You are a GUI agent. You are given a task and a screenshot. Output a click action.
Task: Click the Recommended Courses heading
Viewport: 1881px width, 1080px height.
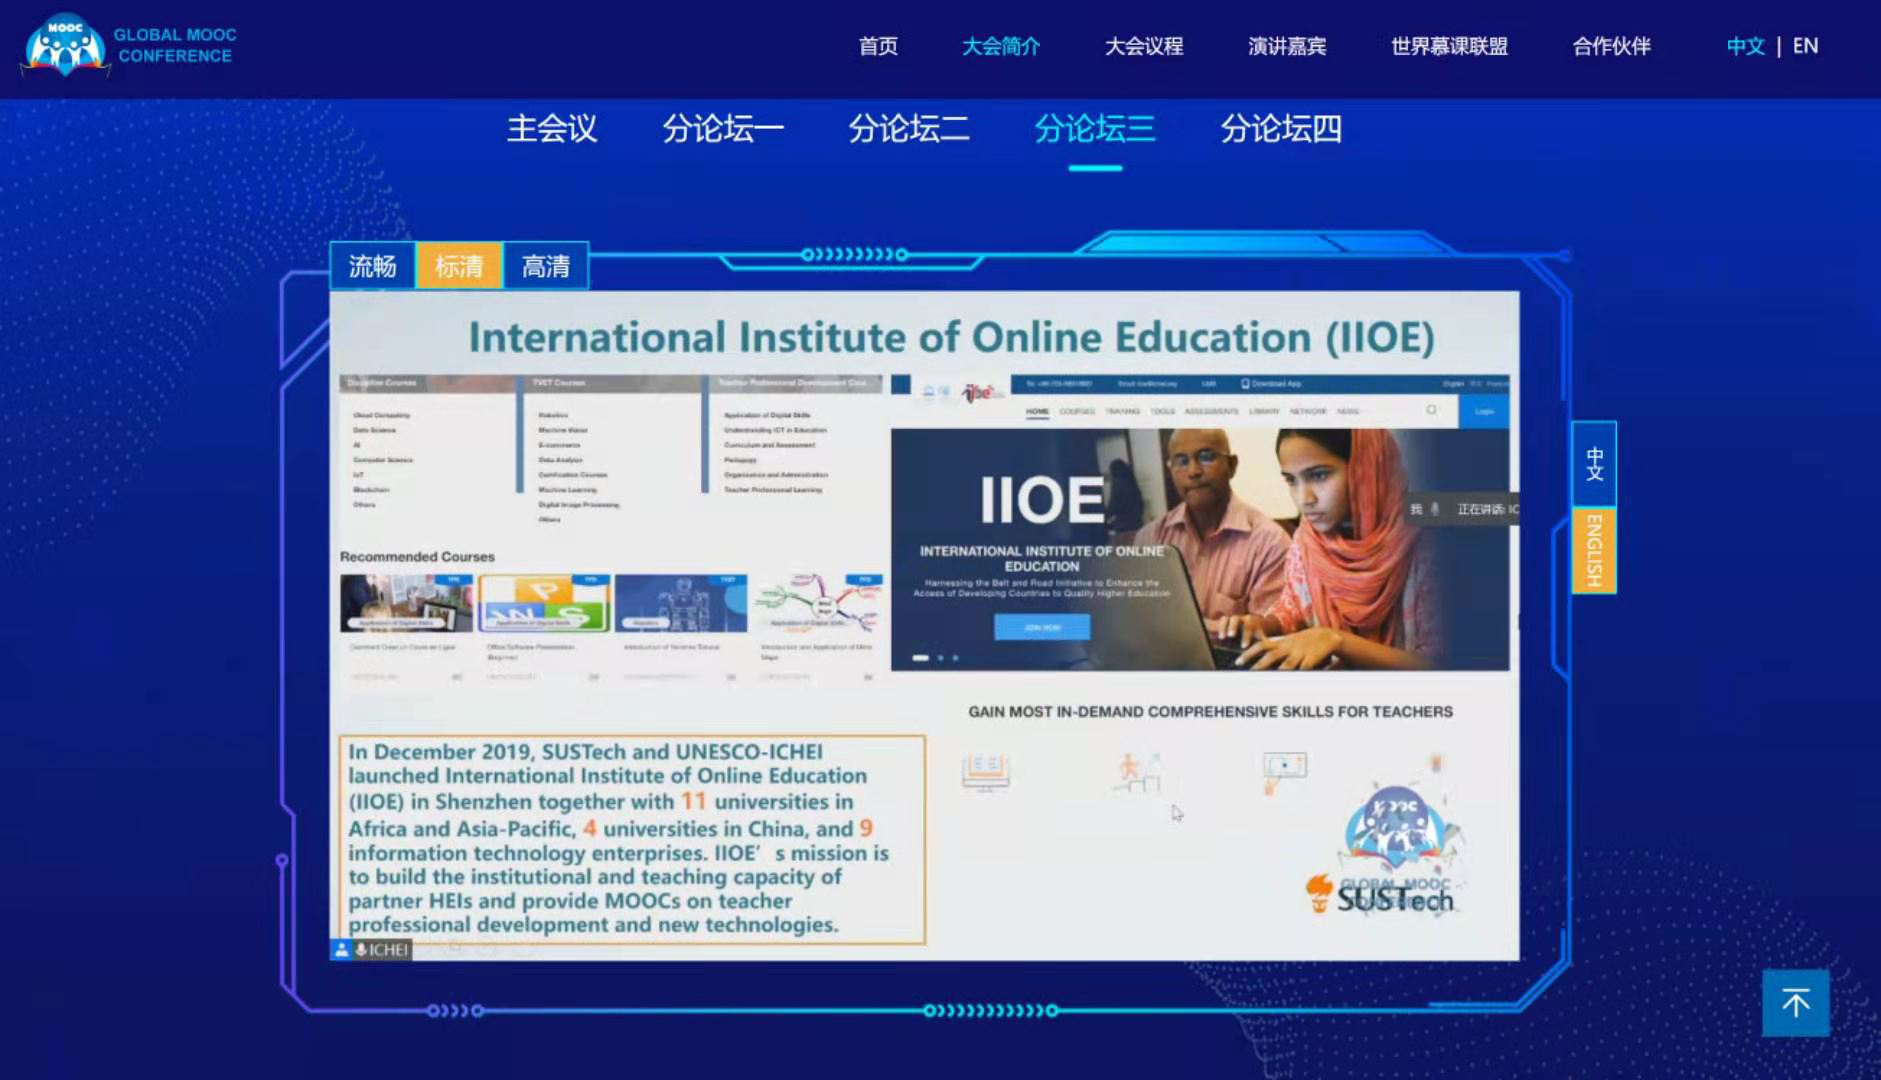point(417,557)
